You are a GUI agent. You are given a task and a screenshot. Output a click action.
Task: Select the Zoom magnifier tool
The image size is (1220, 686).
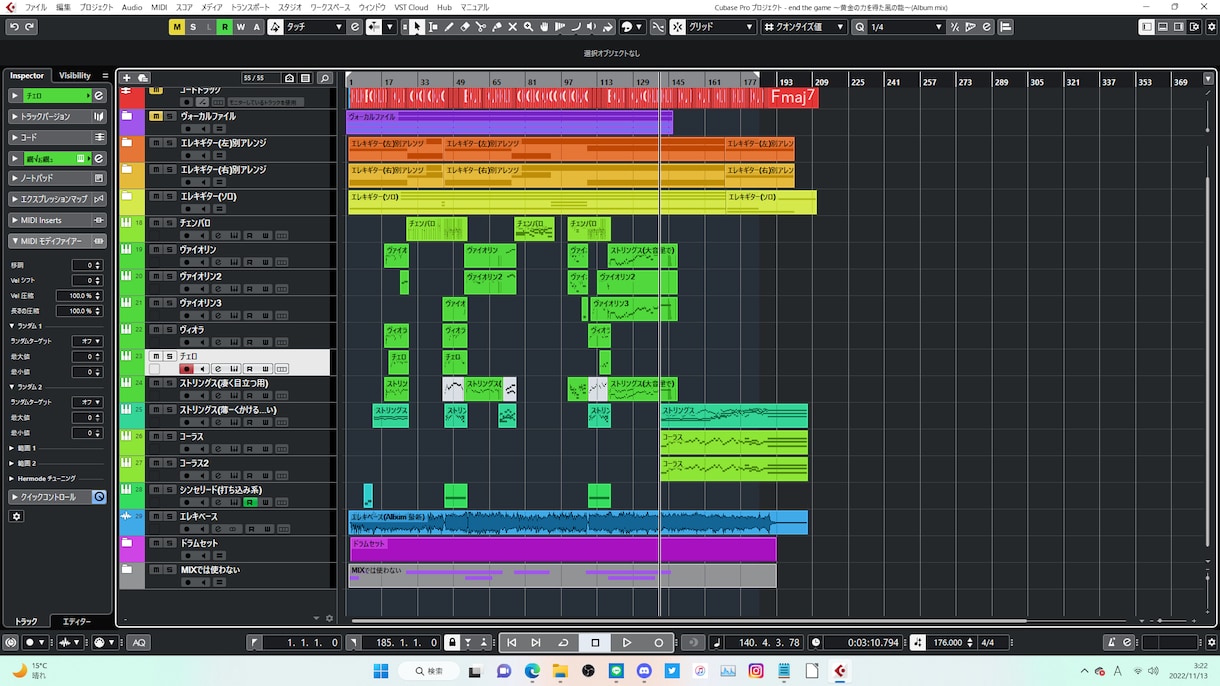(529, 27)
